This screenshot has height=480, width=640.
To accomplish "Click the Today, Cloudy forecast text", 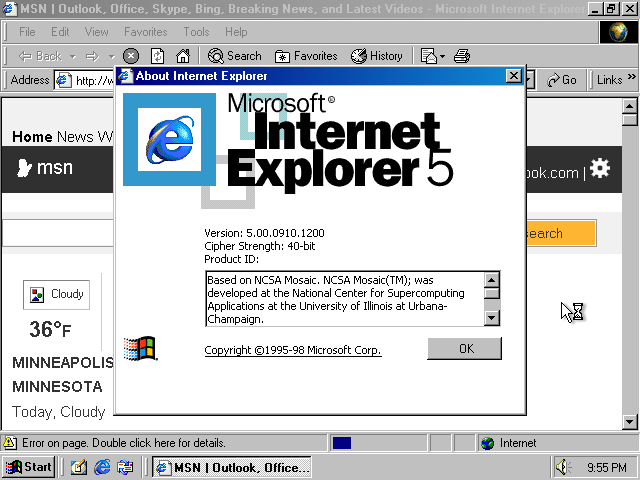I will coord(58,412).
